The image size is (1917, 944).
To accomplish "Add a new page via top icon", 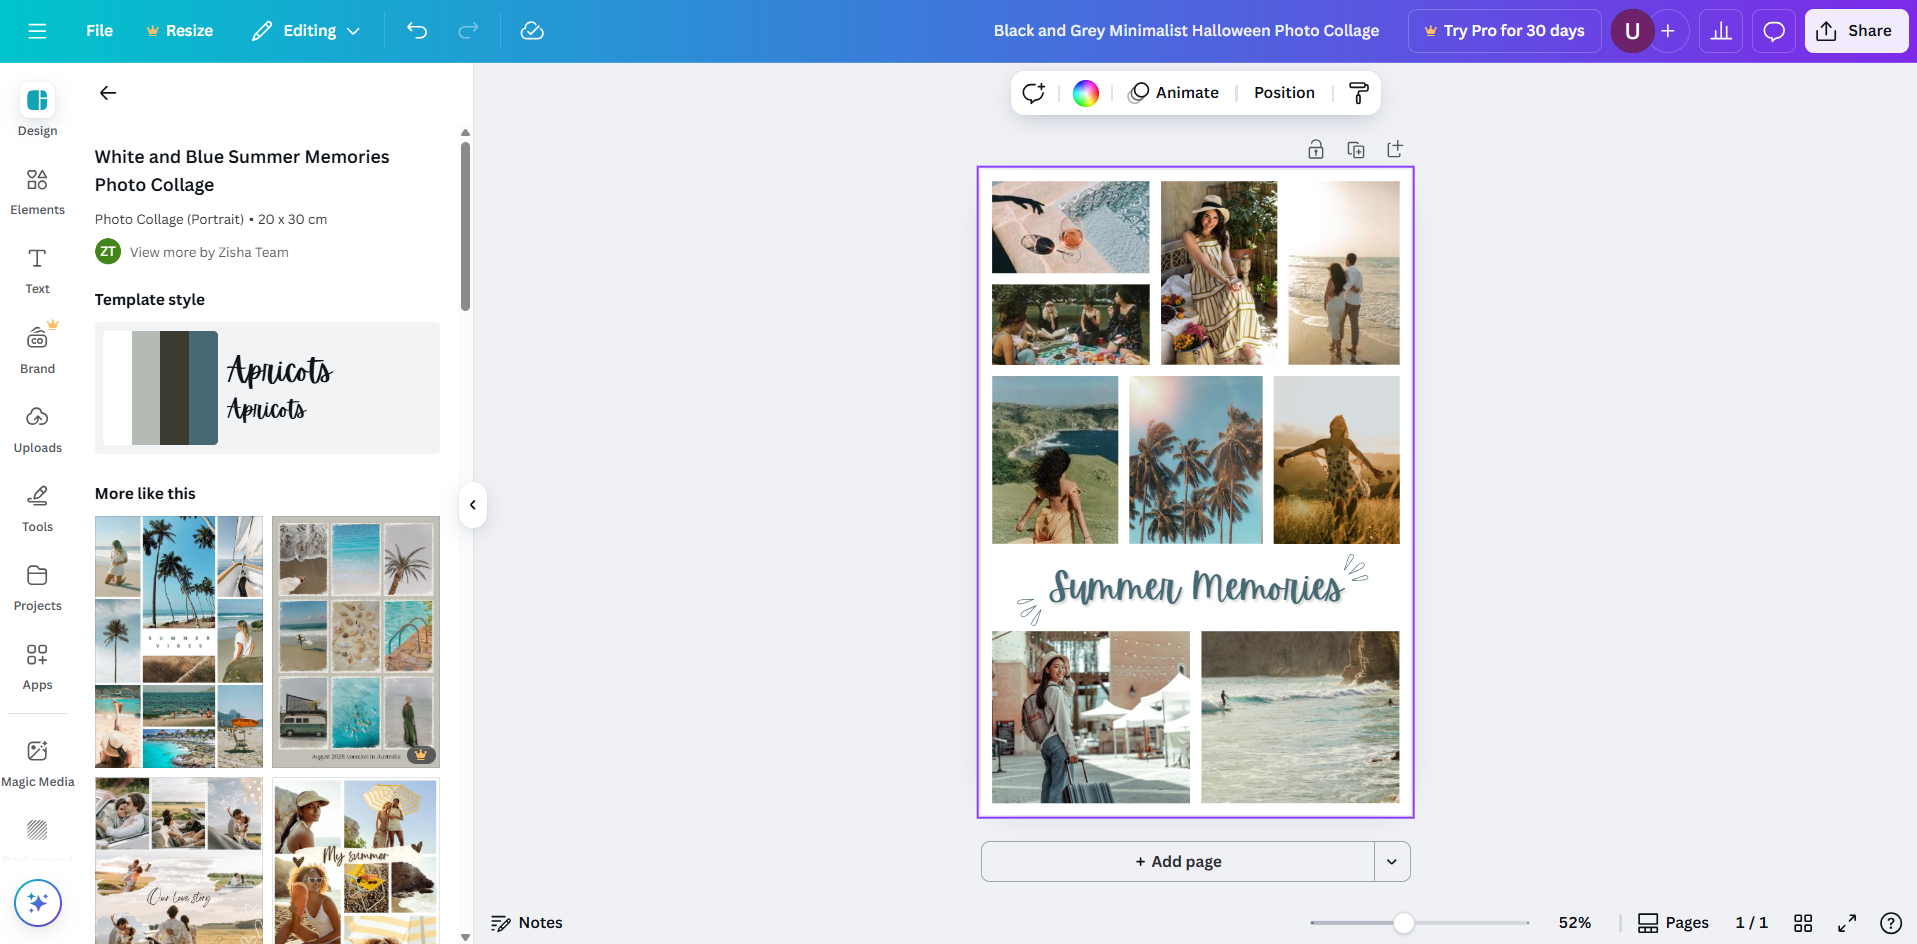I will [1395, 150].
